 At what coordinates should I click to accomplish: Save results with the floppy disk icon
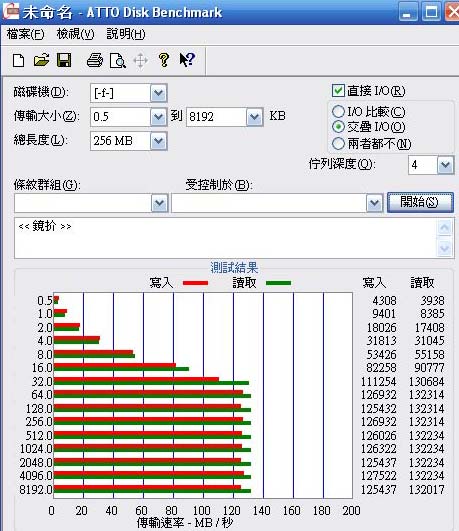64,60
